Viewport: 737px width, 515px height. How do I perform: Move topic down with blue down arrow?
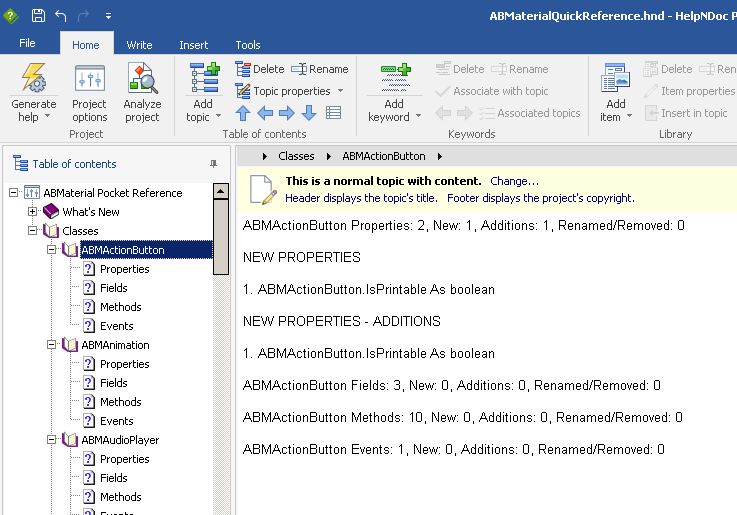[309, 113]
